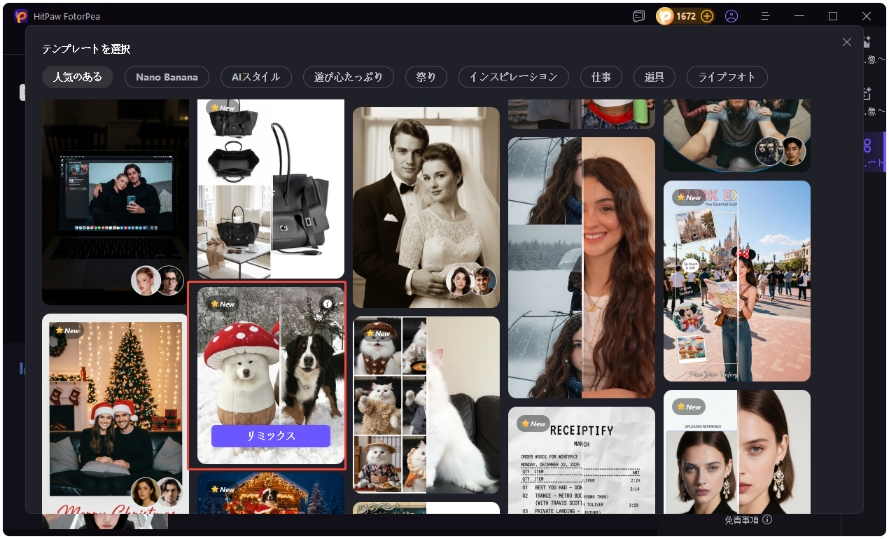889x539 pixels.
Task: Select the 遊び心たっぷり tab
Action: point(348,77)
